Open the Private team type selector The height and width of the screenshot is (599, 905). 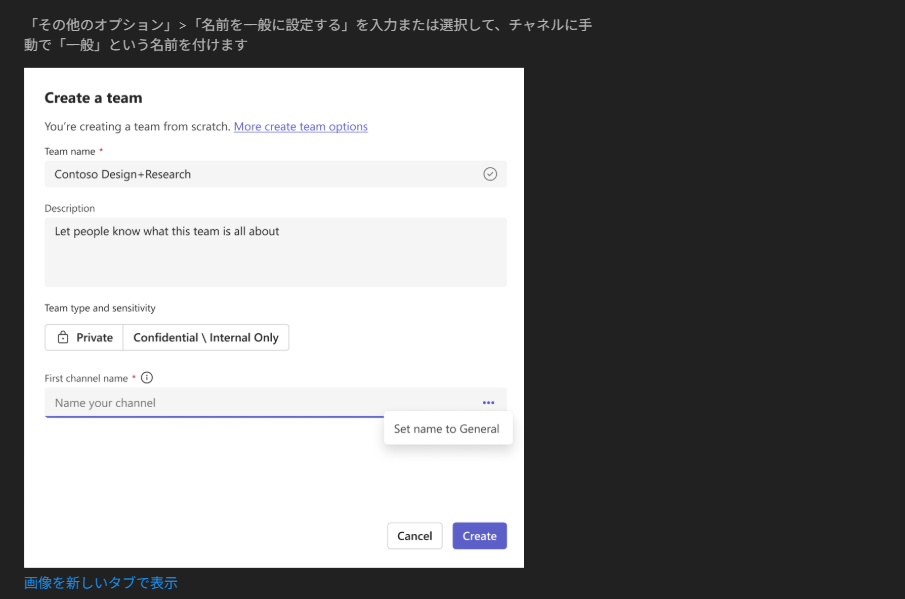click(x=84, y=338)
